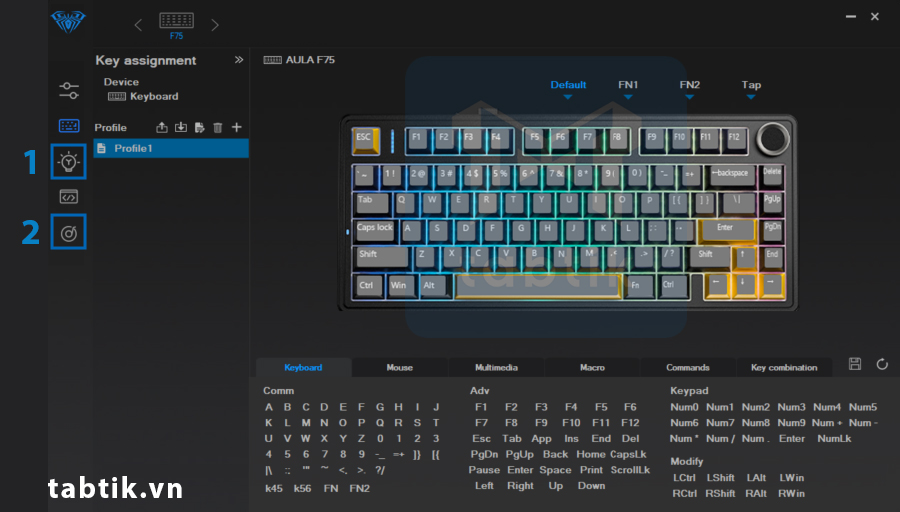The image size is (900, 512).
Task: Export profile with the upload icon
Action: click(x=162, y=127)
